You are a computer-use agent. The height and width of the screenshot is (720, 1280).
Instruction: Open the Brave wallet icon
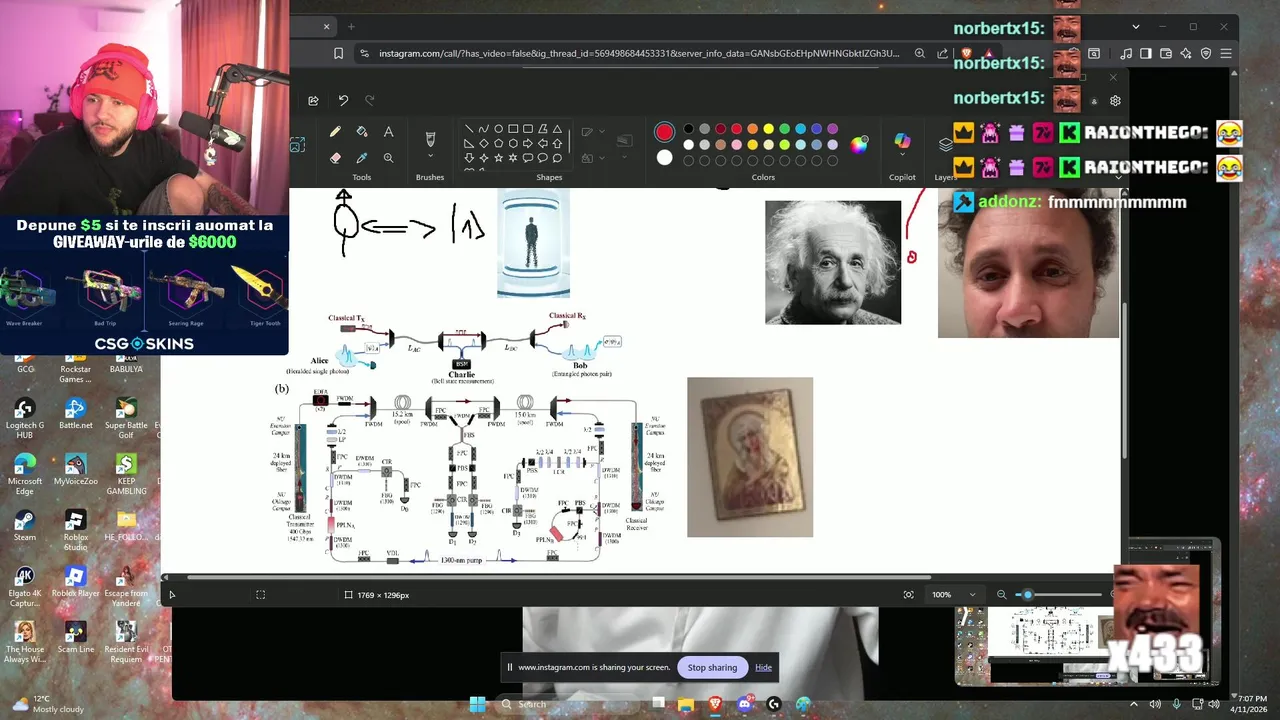[x=1165, y=54]
